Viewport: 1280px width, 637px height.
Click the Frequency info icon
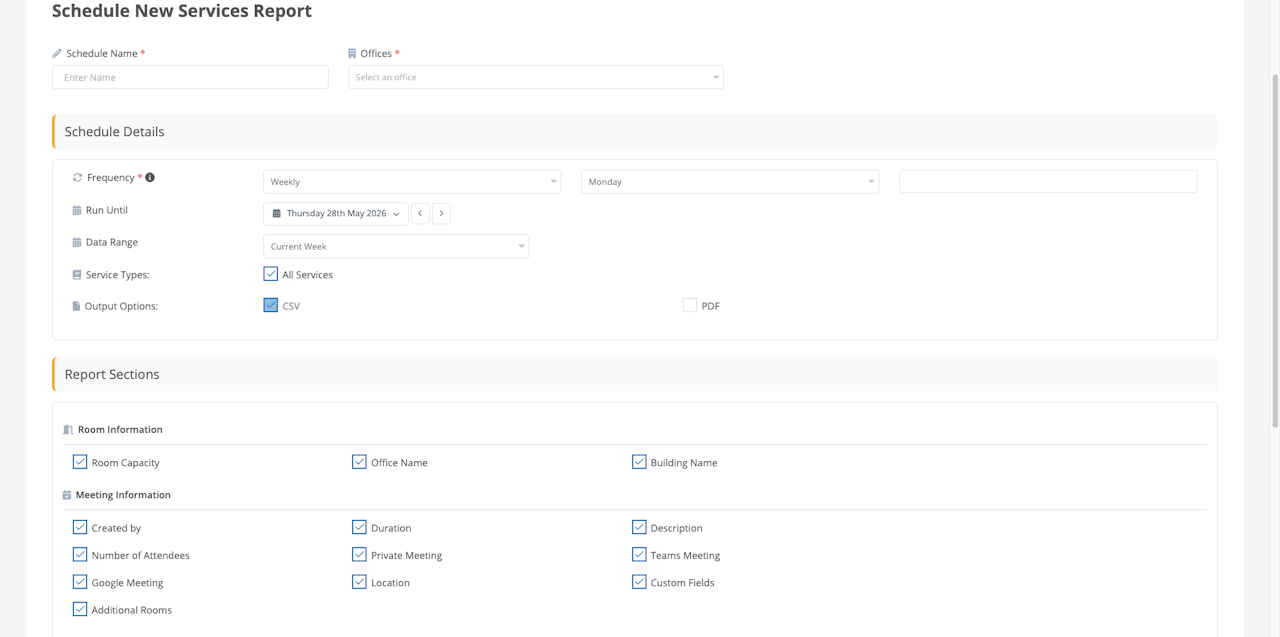(150, 178)
